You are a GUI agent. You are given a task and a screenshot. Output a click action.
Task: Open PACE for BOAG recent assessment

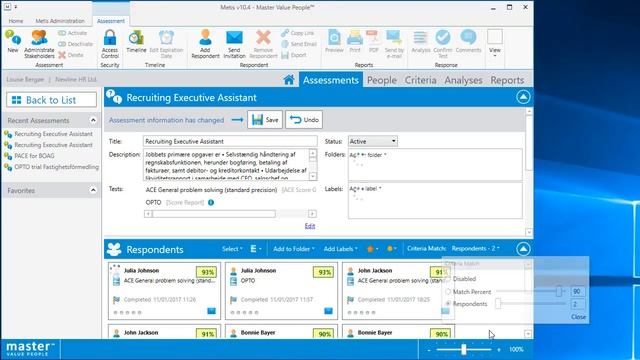point(34,156)
